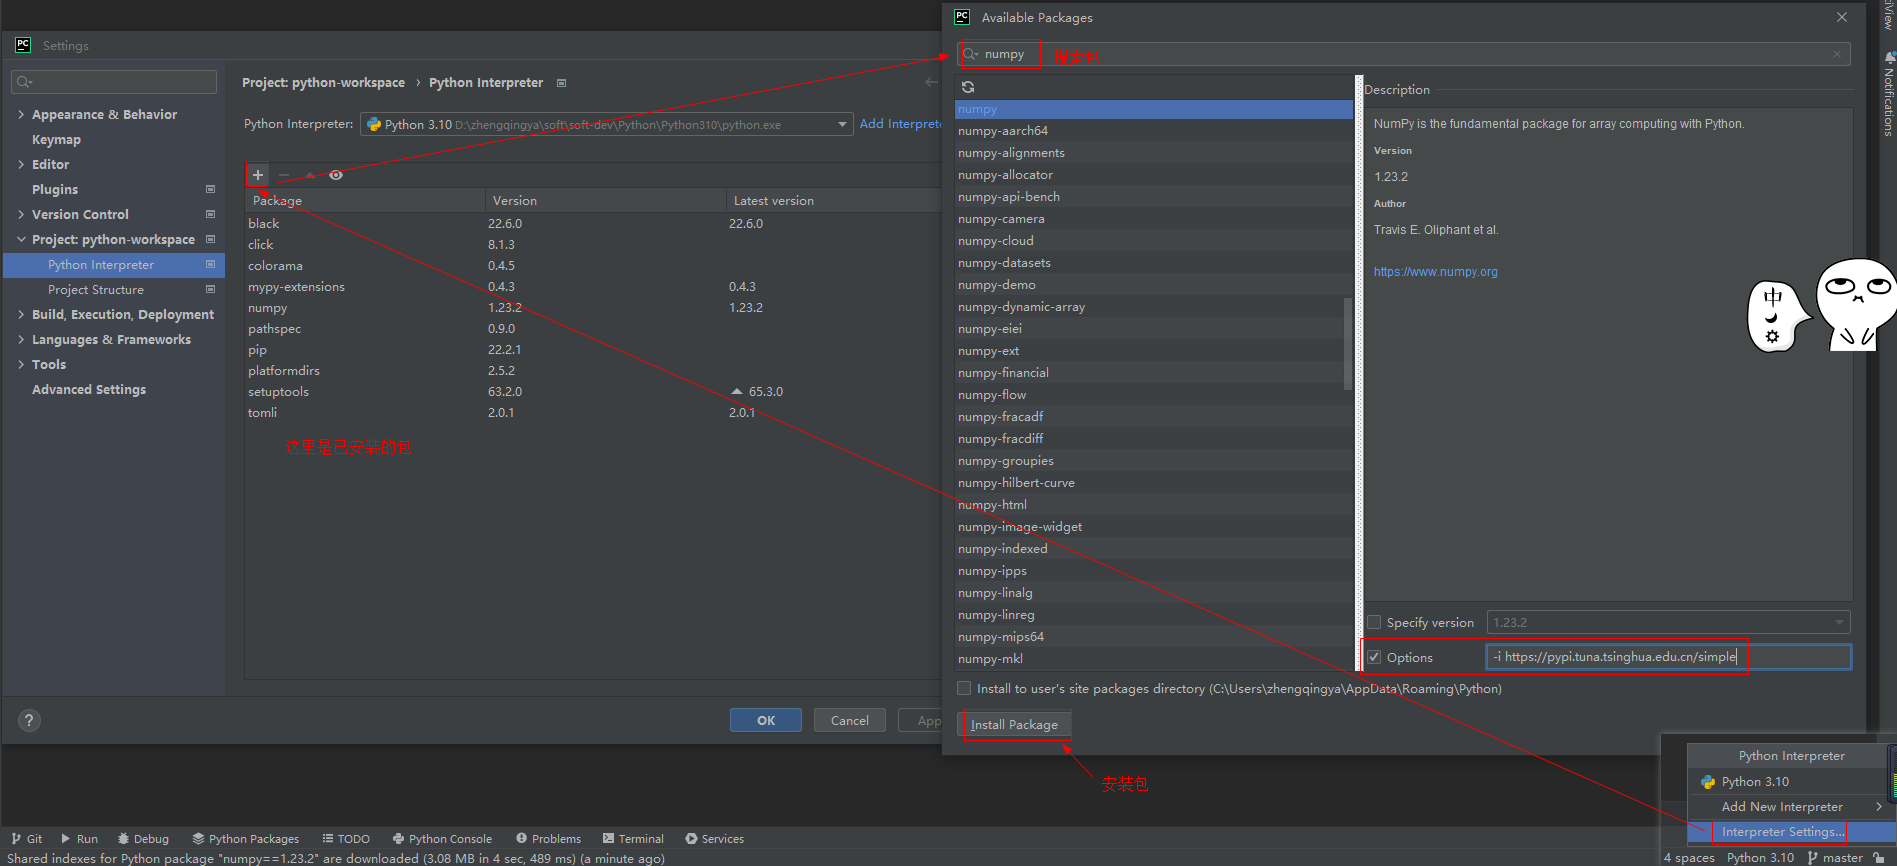The height and width of the screenshot is (866, 1897).
Task: Expand Languages & Frameworks node
Action: (x=21, y=339)
